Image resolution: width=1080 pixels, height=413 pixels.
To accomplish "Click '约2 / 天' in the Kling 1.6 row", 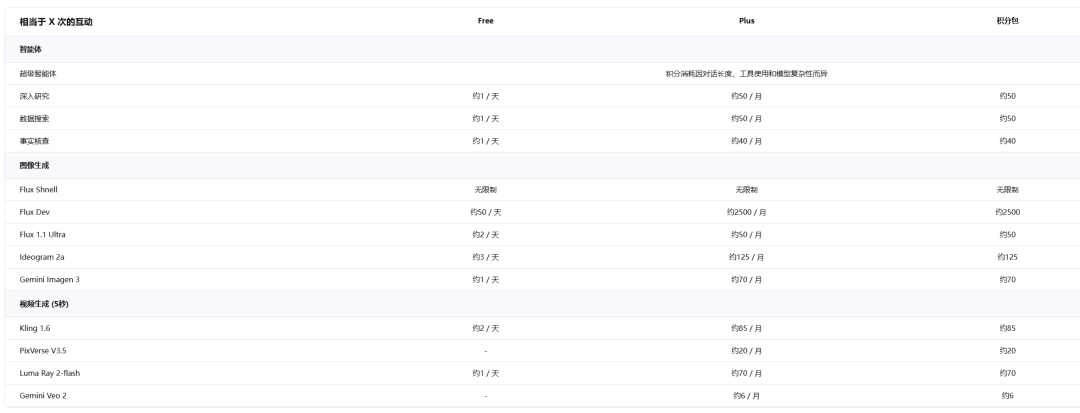I will [486, 328].
